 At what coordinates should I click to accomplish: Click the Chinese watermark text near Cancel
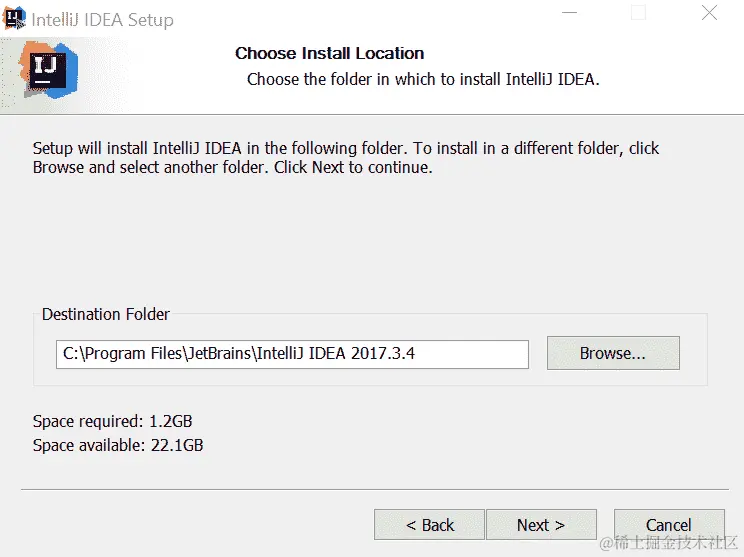click(x=669, y=542)
